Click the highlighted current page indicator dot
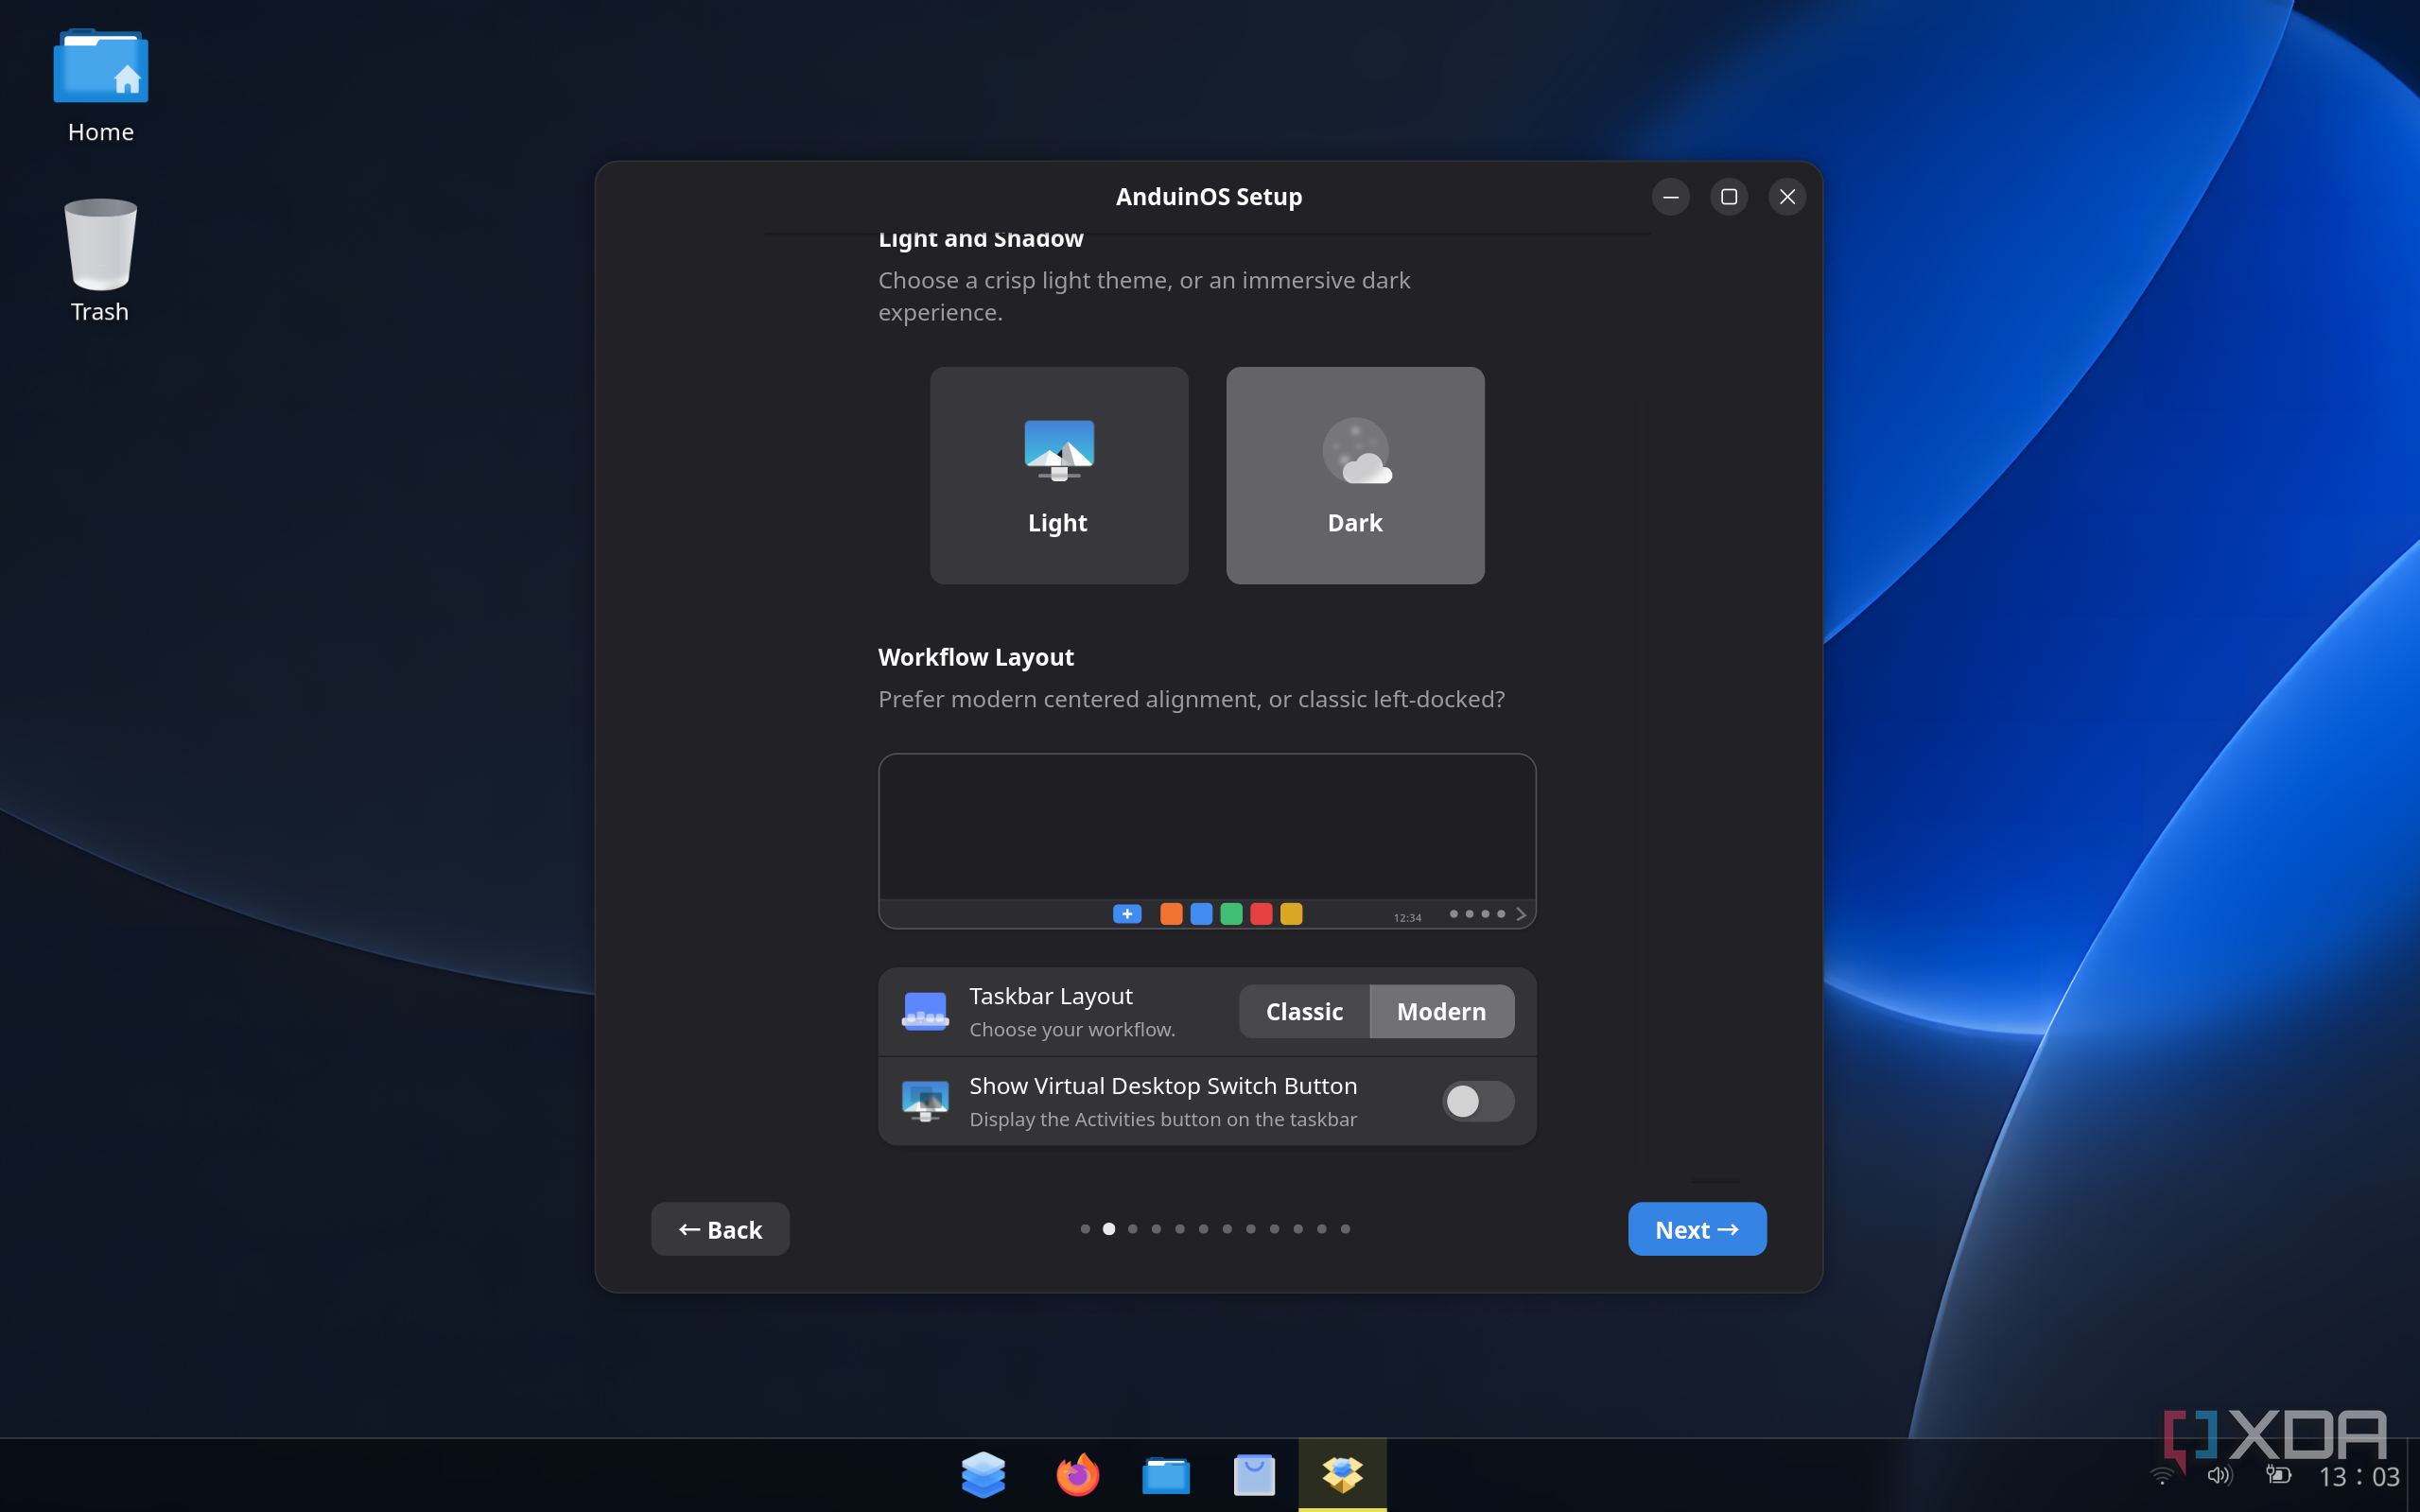Image resolution: width=2420 pixels, height=1512 pixels. pyautogui.click(x=1109, y=1229)
